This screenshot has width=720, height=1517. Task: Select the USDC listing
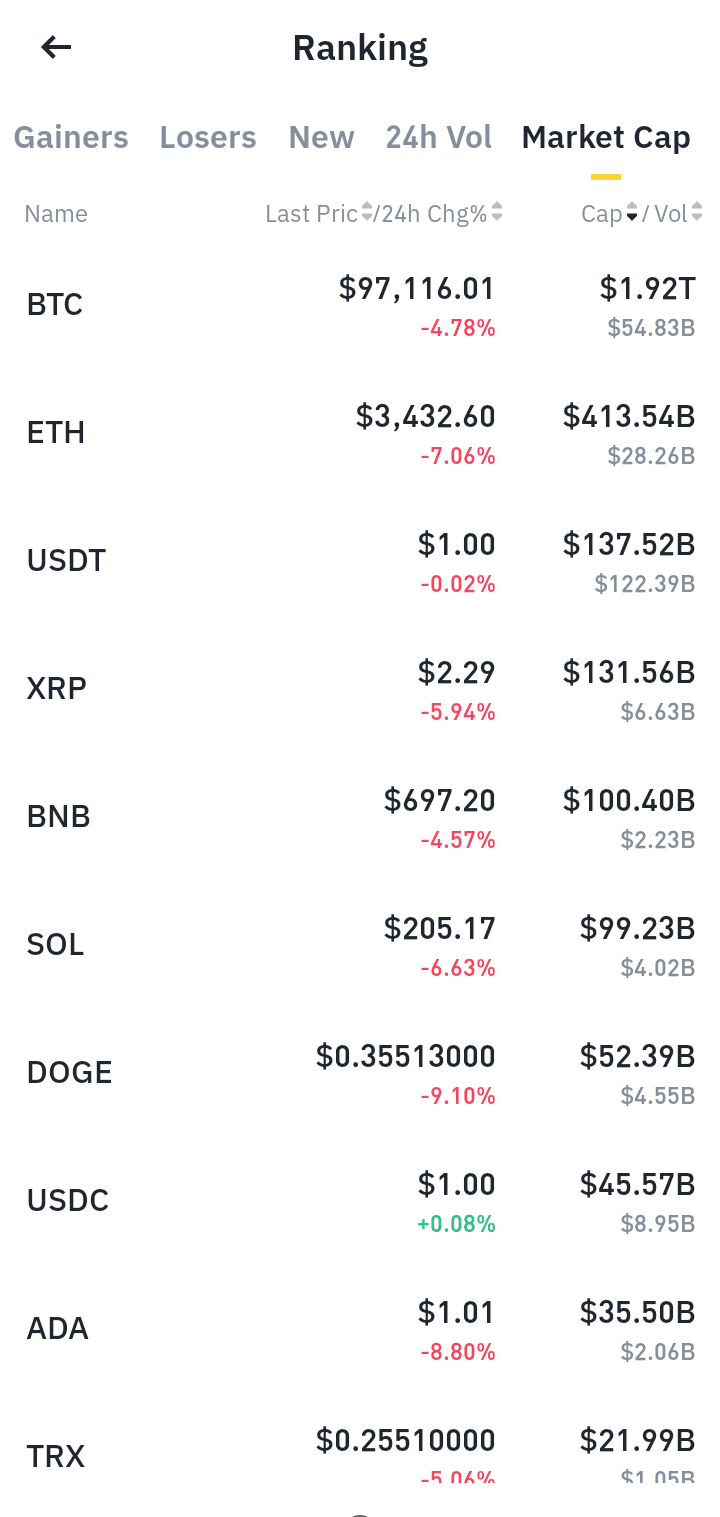(x=360, y=1200)
